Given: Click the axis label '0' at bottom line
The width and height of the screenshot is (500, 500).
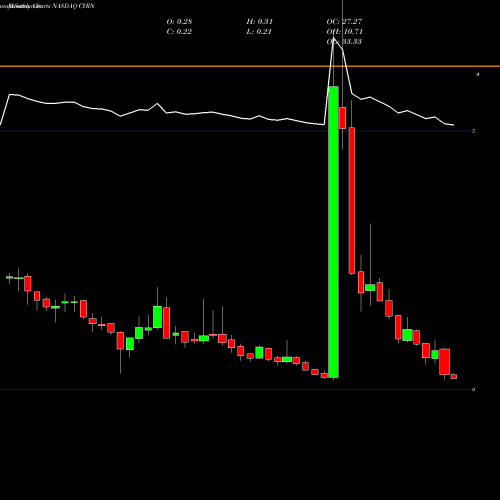Looking at the screenshot, I should (474, 389).
